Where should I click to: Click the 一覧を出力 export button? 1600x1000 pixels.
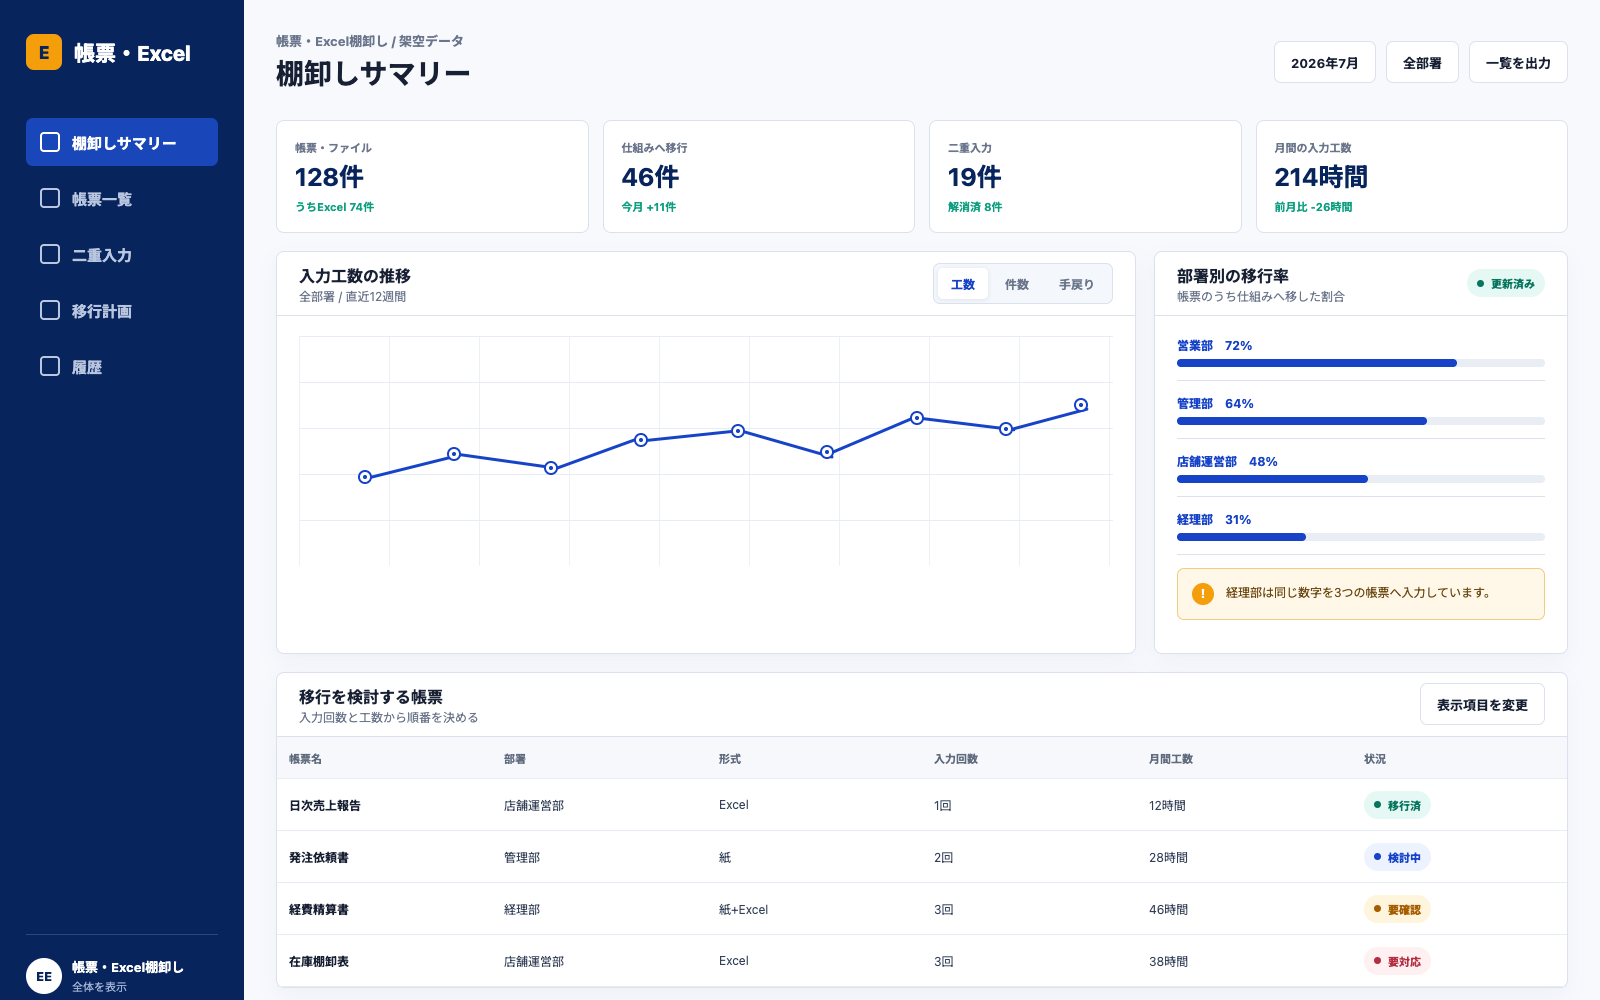pyautogui.click(x=1518, y=62)
